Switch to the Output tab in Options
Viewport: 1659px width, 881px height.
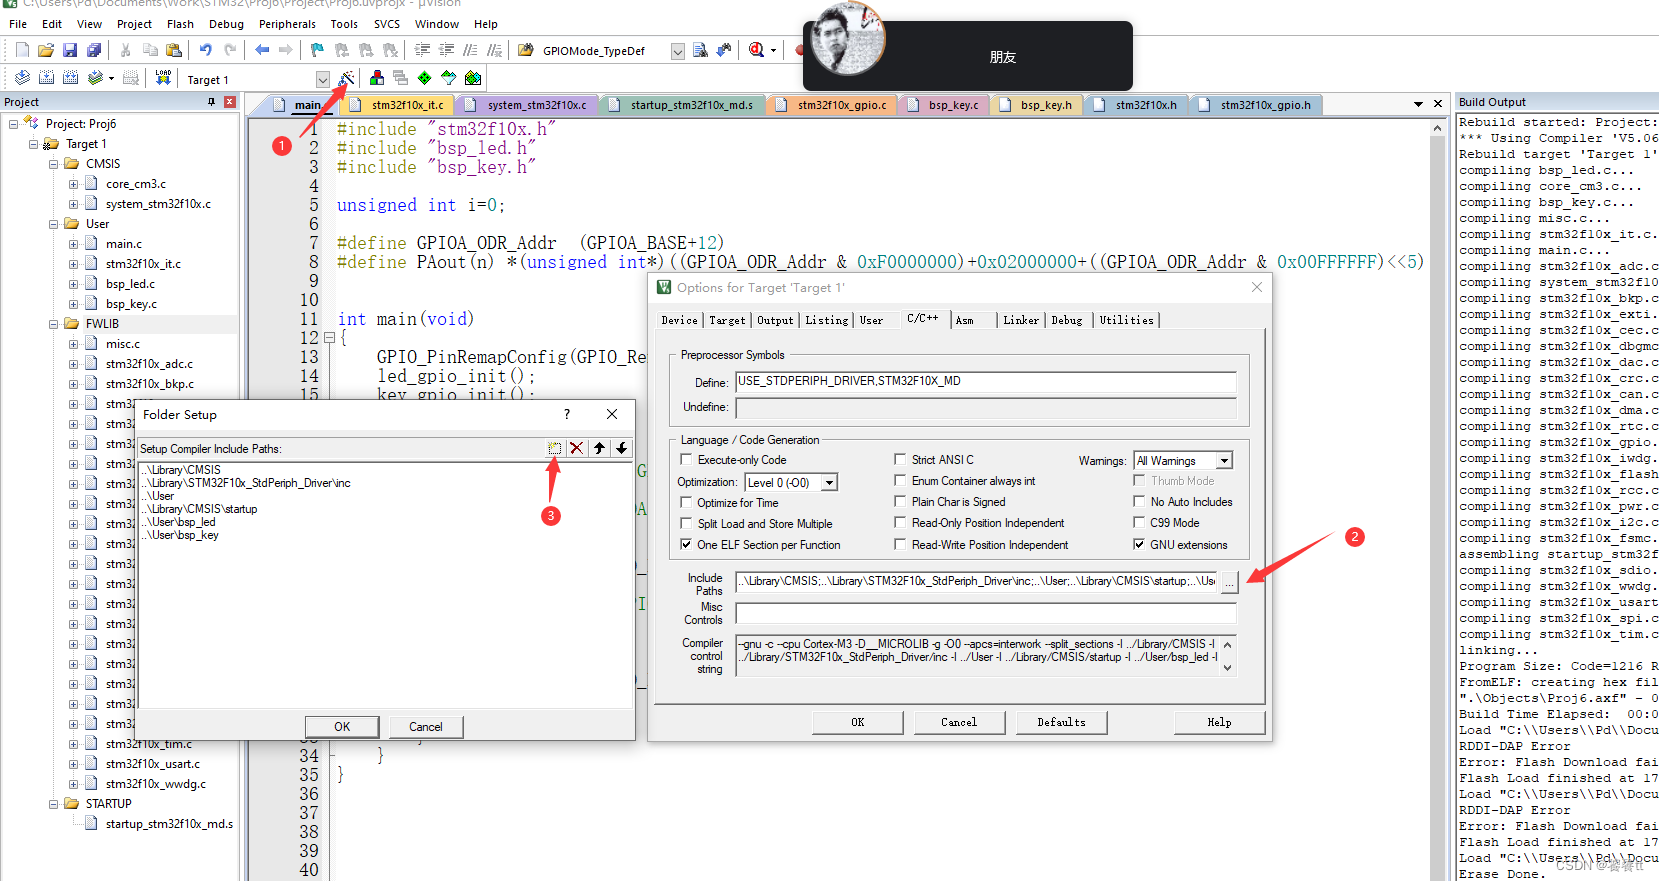point(775,320)
